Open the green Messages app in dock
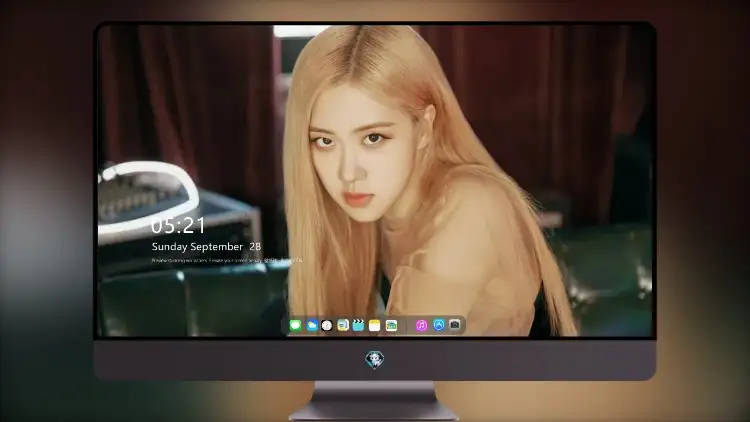The width and height of the screenshot is (750, 422). [296, 325]
